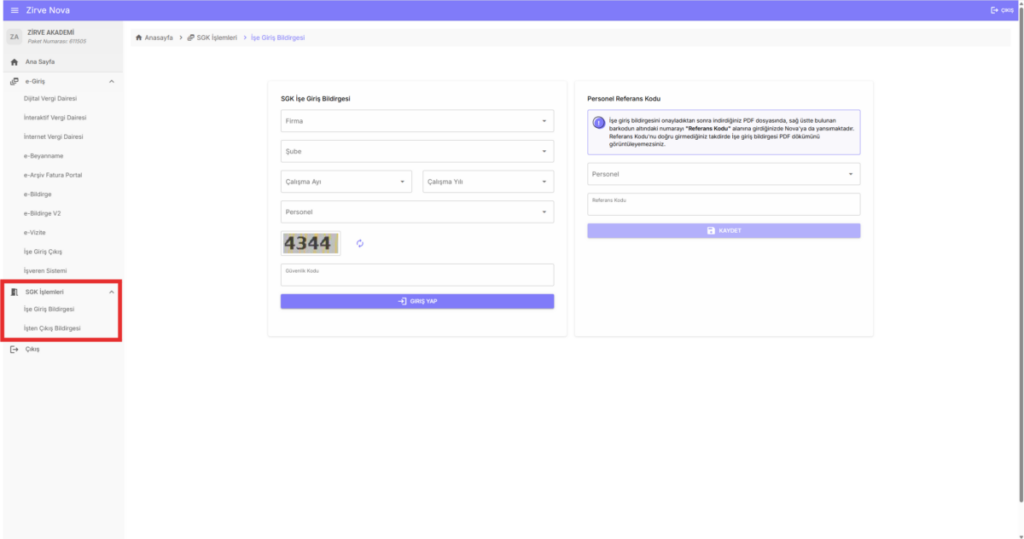Click the KAYDET button

[x=724, y=231]
